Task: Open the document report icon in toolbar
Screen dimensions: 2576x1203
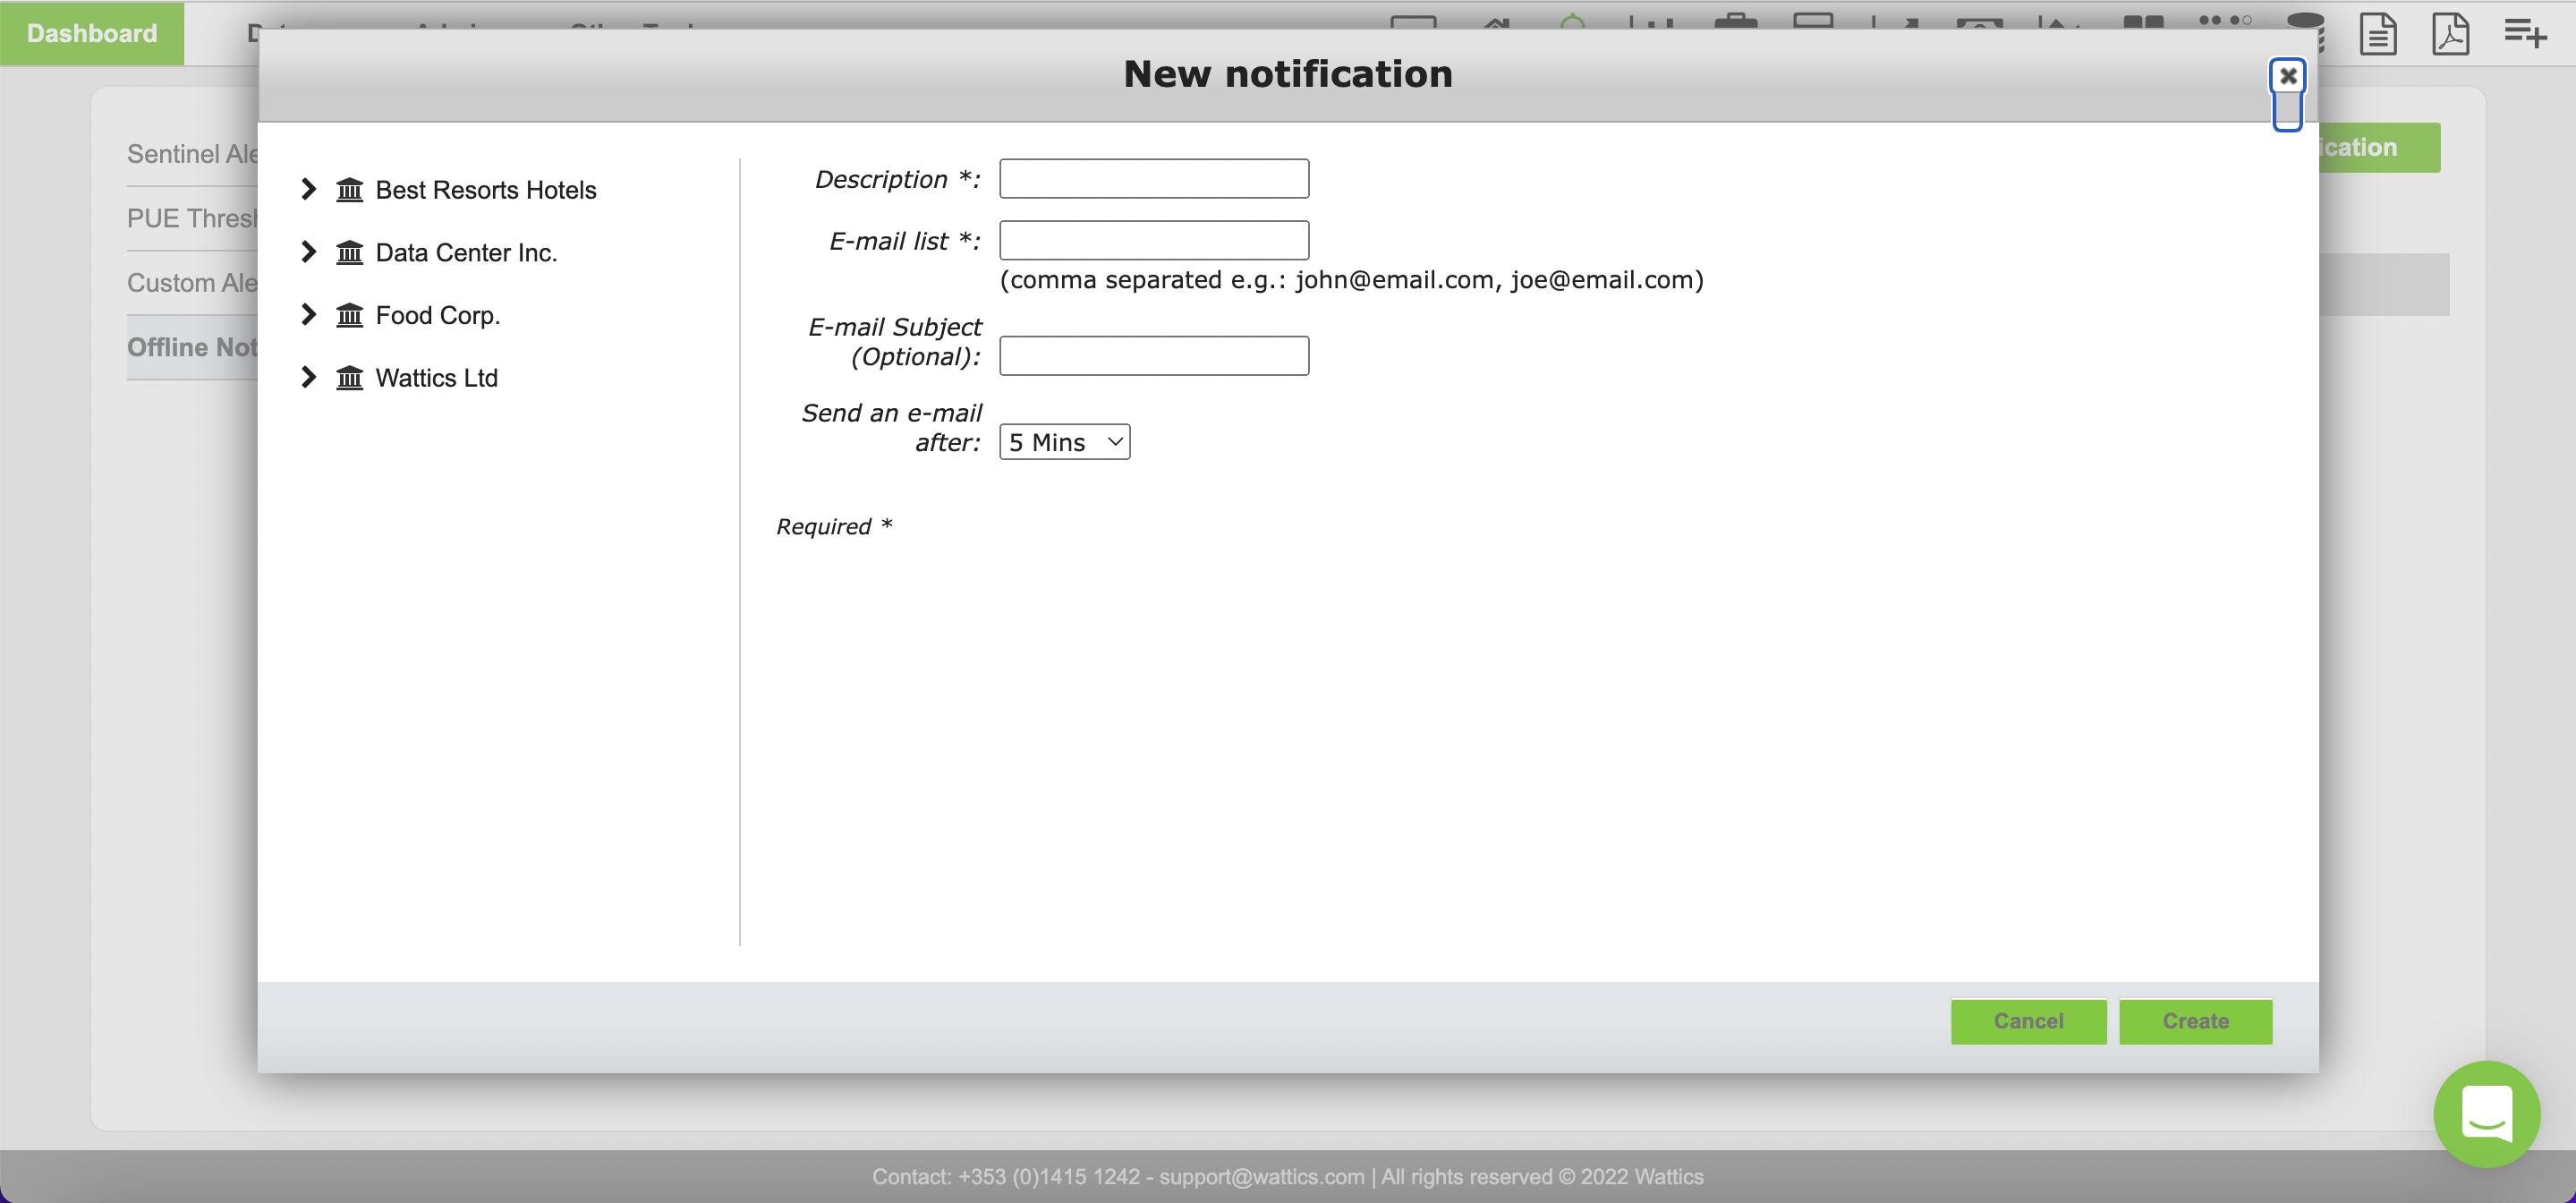Action: click(2377, 34)
